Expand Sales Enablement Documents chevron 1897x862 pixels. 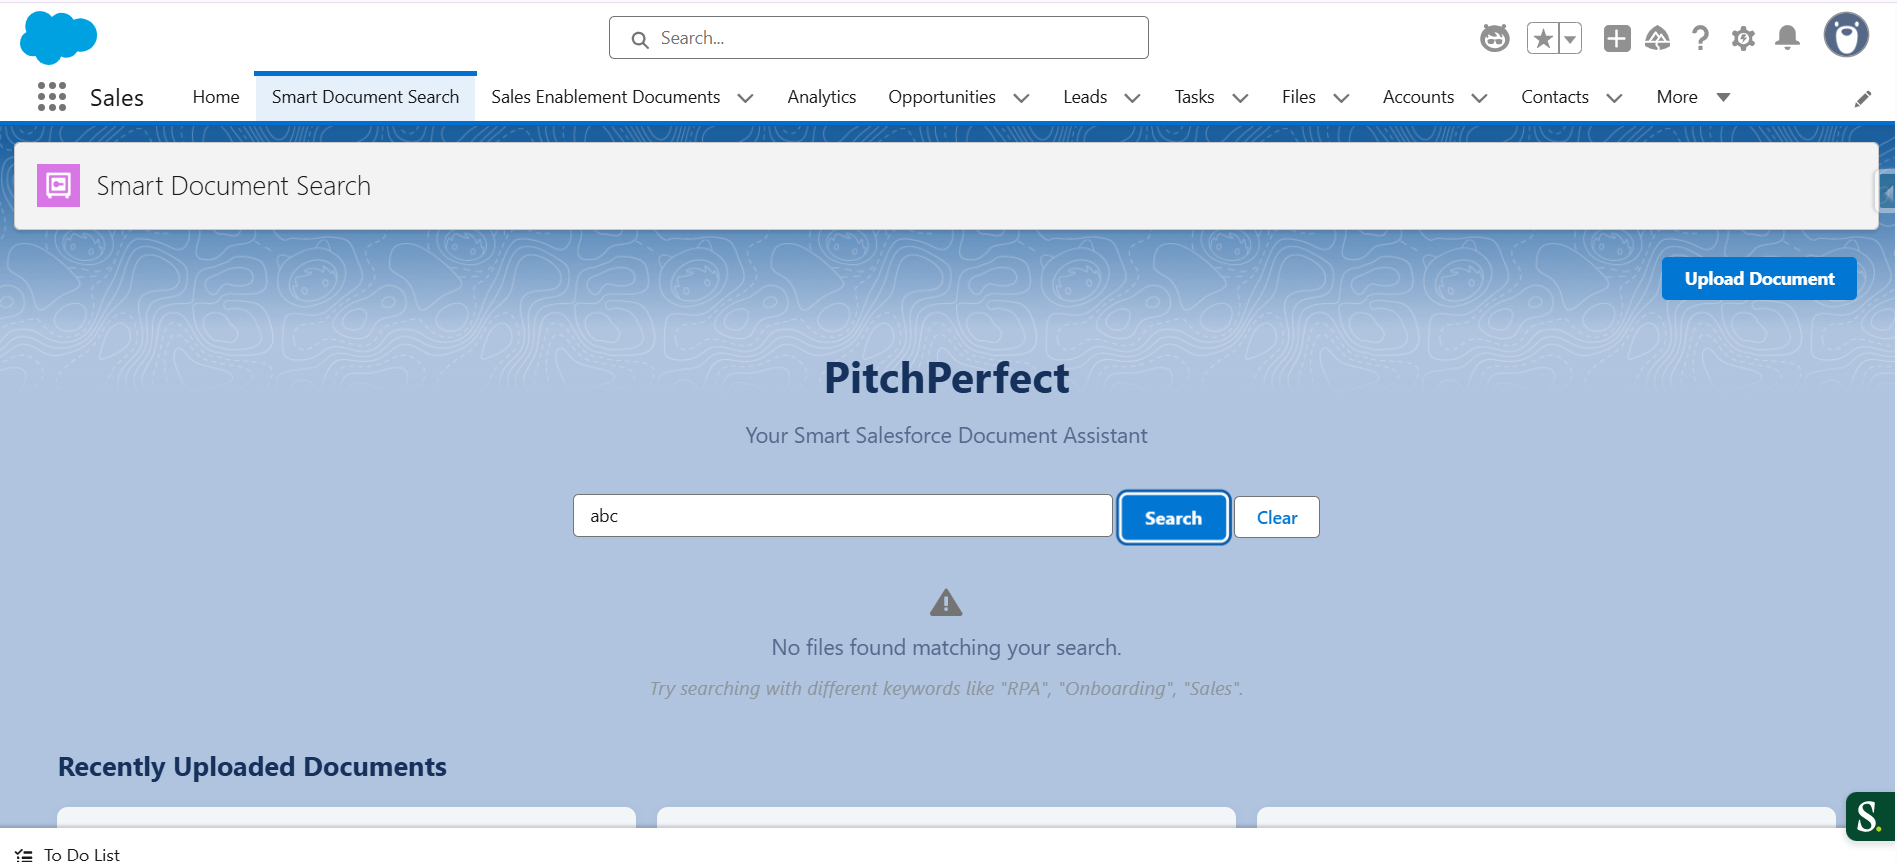coord(745,98)
